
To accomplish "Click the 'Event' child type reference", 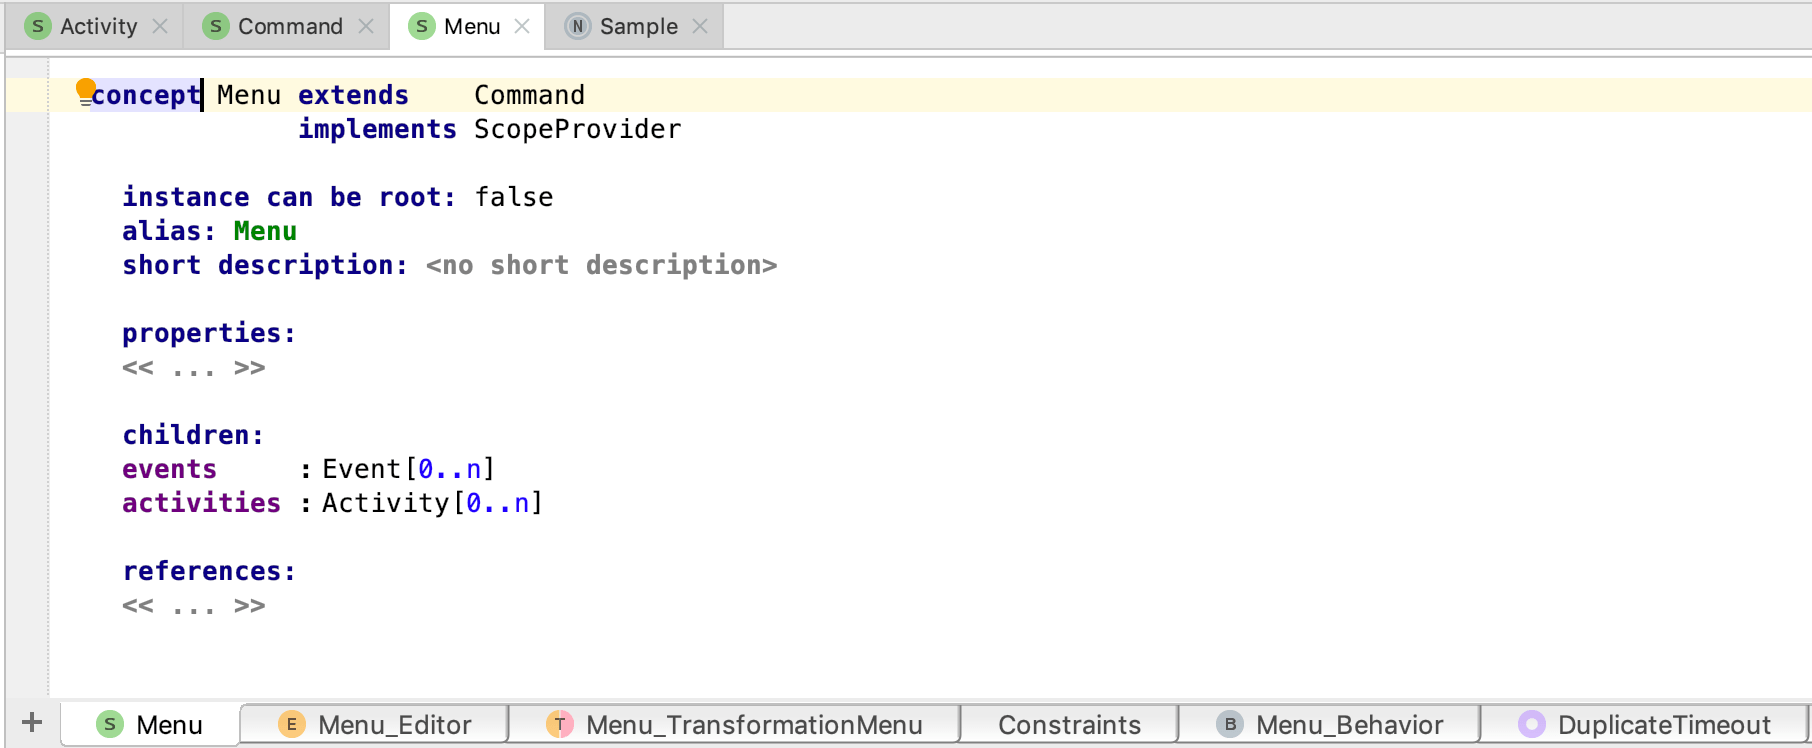I will tap(361, 469).
